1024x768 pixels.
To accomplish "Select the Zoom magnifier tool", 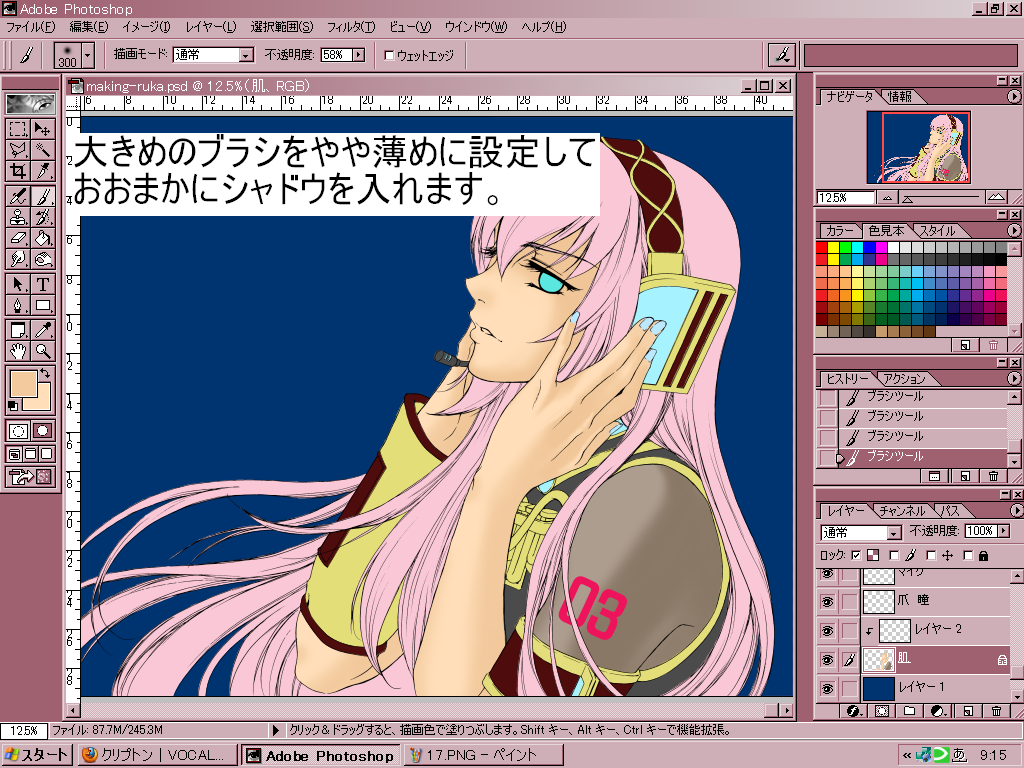I will tap(42, 351).
